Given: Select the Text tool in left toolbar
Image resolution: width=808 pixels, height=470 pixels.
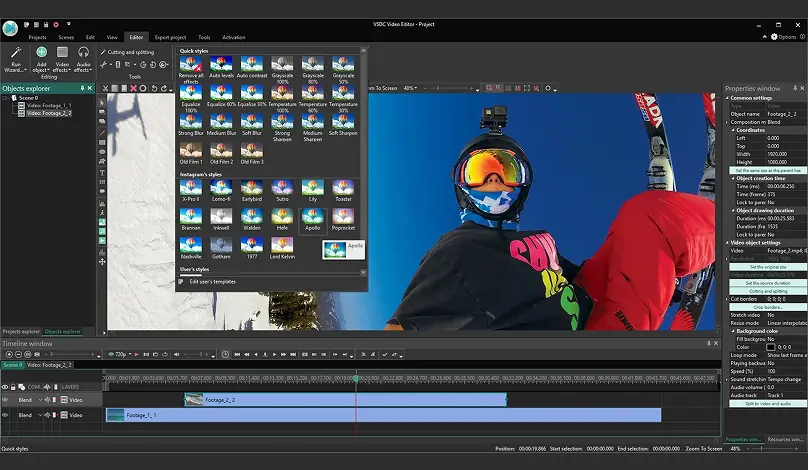Looking at the screenshot, I should click(102, 173).
